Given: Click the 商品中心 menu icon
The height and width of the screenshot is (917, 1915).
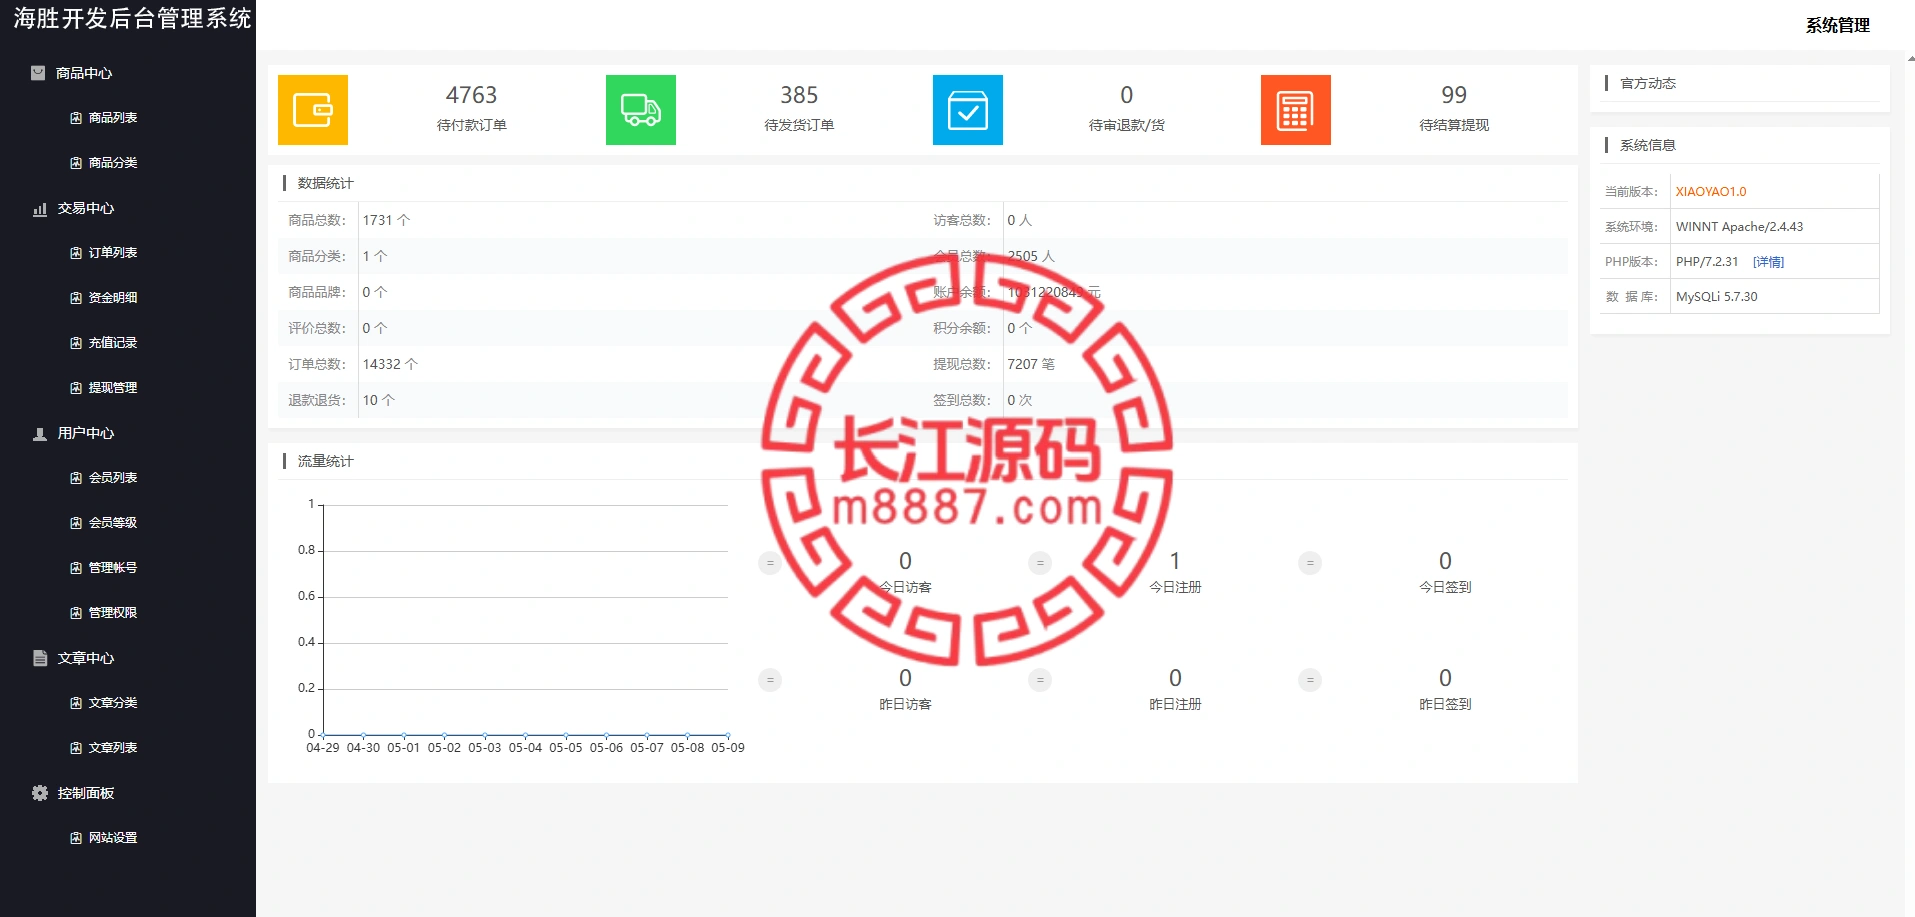Looking at the screenshot, I should coord(38,73).
